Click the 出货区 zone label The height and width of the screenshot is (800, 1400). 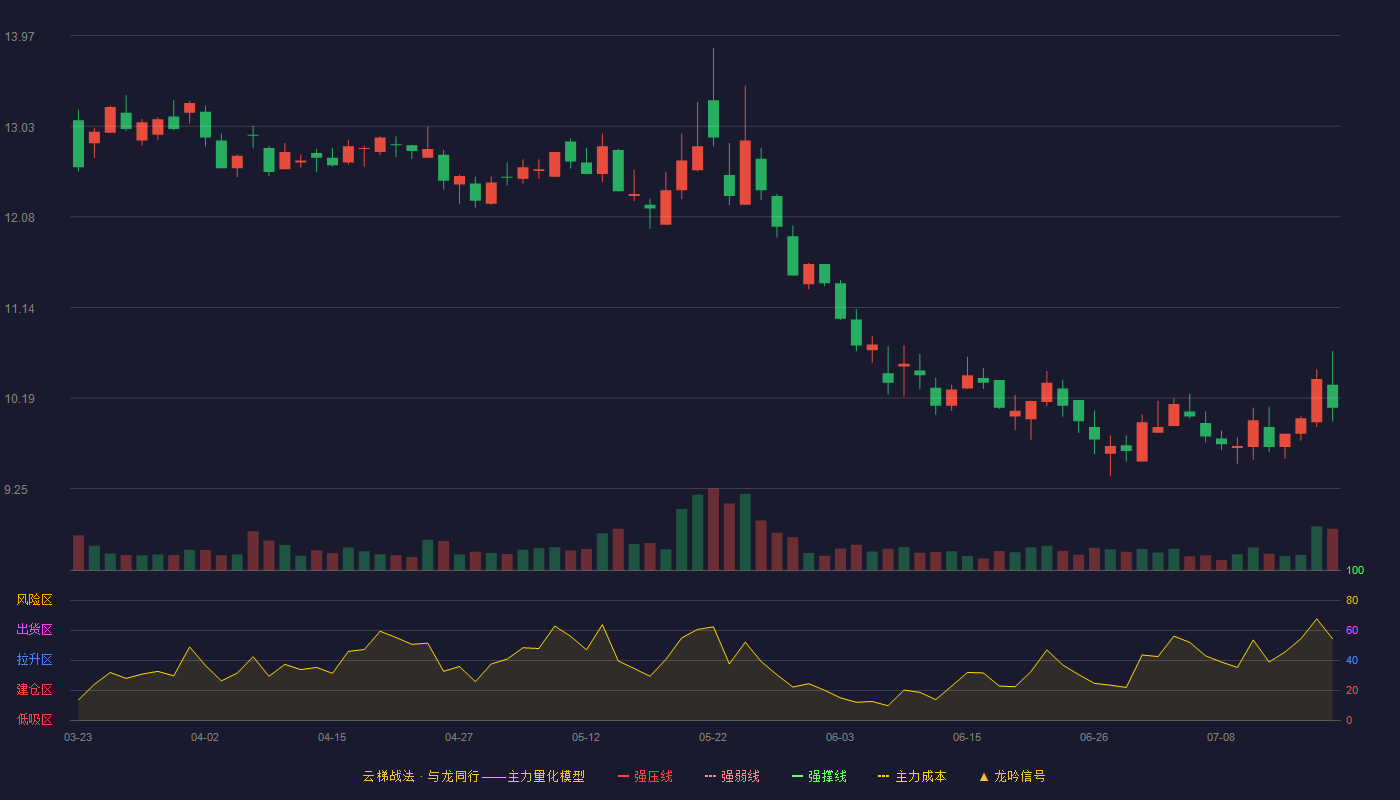34,630
